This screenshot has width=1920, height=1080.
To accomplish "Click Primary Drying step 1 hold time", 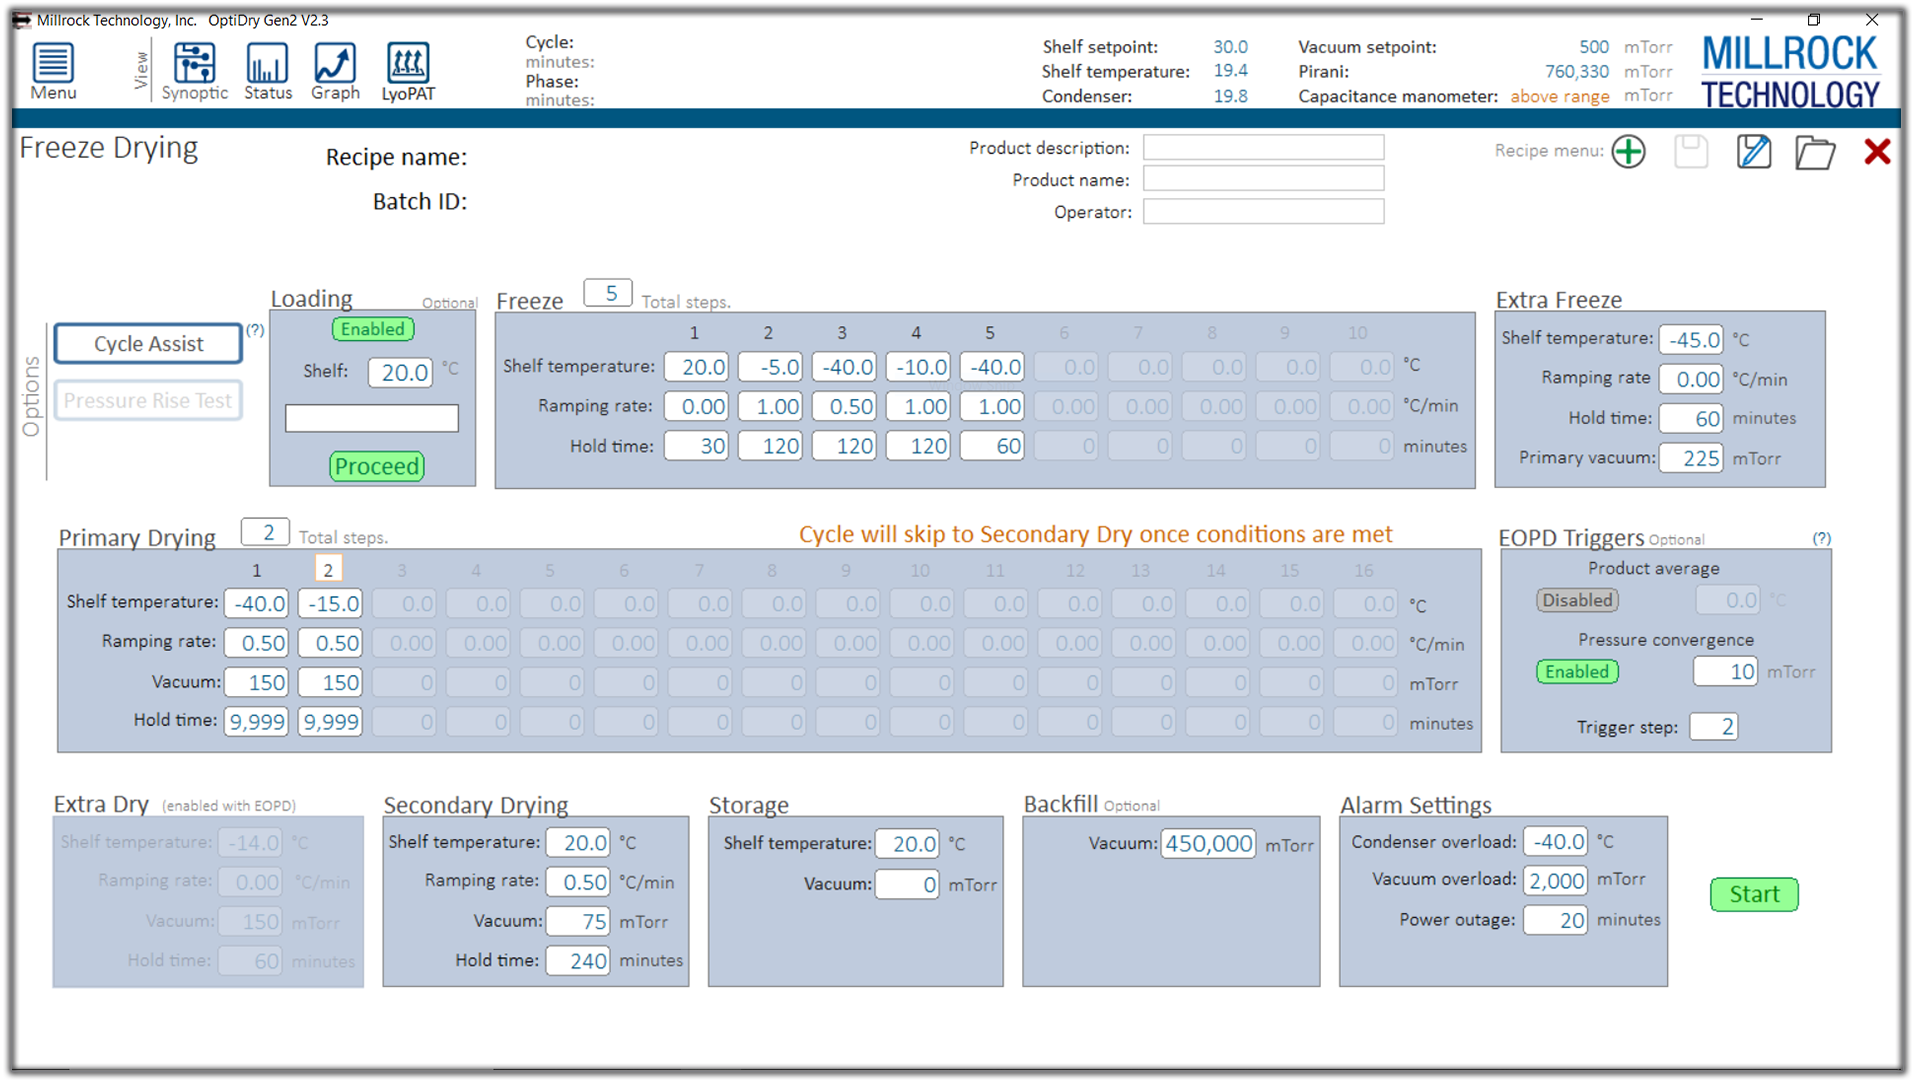I will 257,721.
